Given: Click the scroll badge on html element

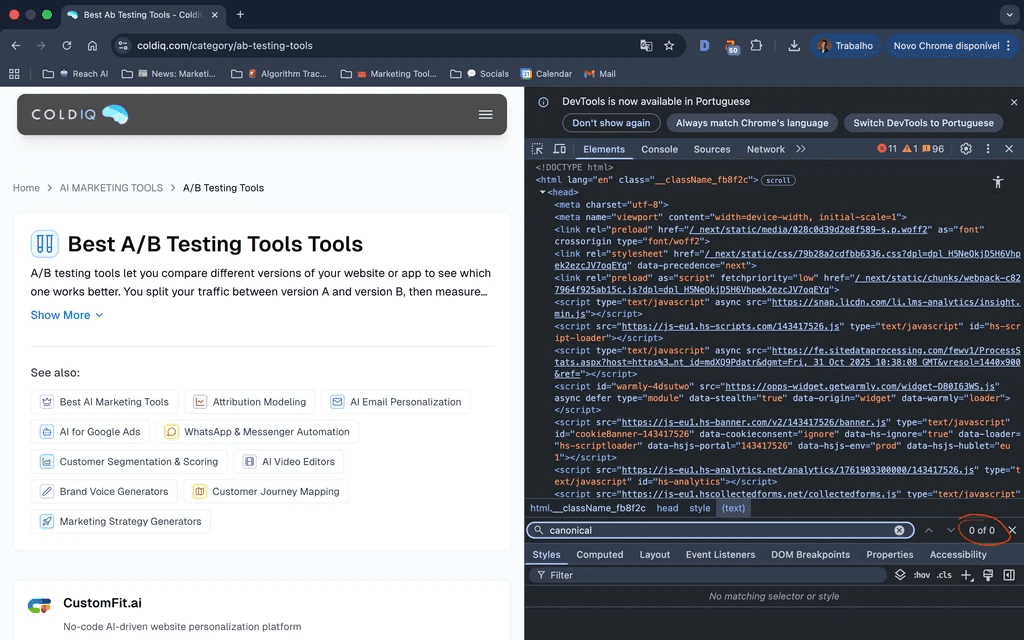Looking at the screenshot, I should coord(778,180).
